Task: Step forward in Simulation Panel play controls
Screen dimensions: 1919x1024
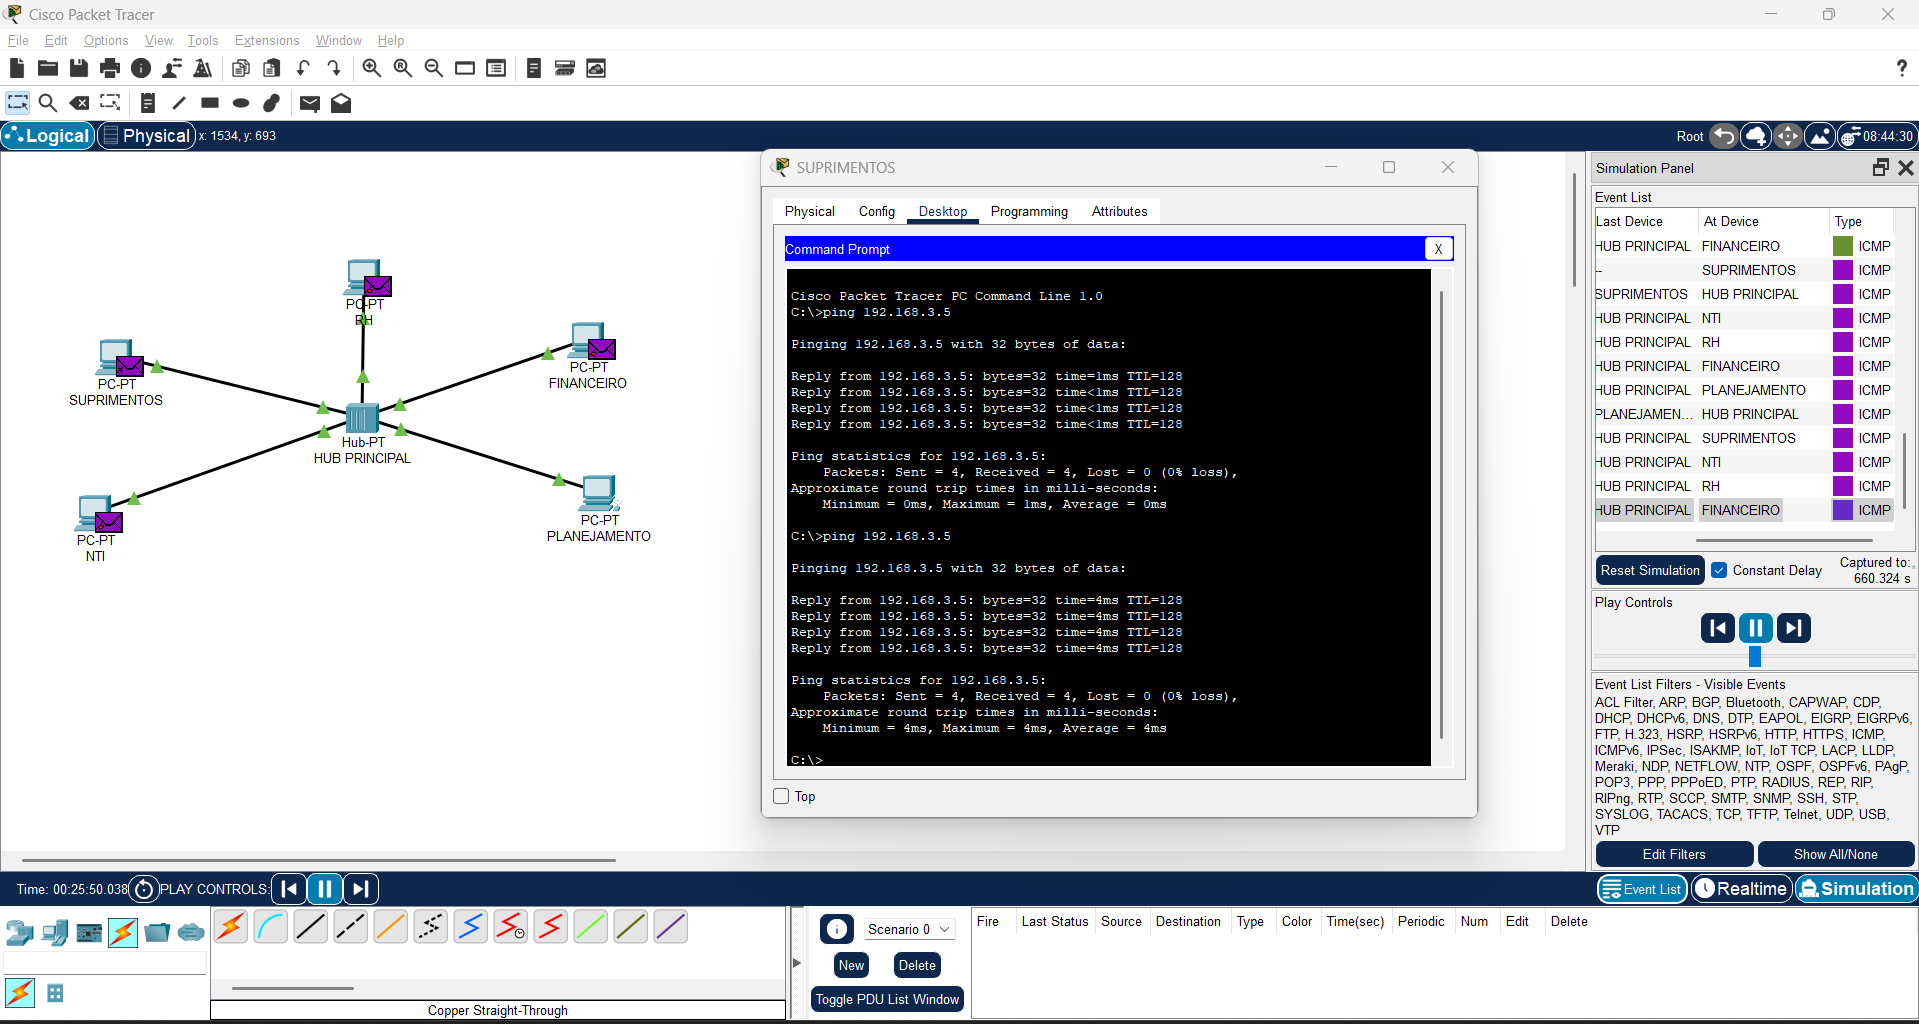Action: 1793,628
